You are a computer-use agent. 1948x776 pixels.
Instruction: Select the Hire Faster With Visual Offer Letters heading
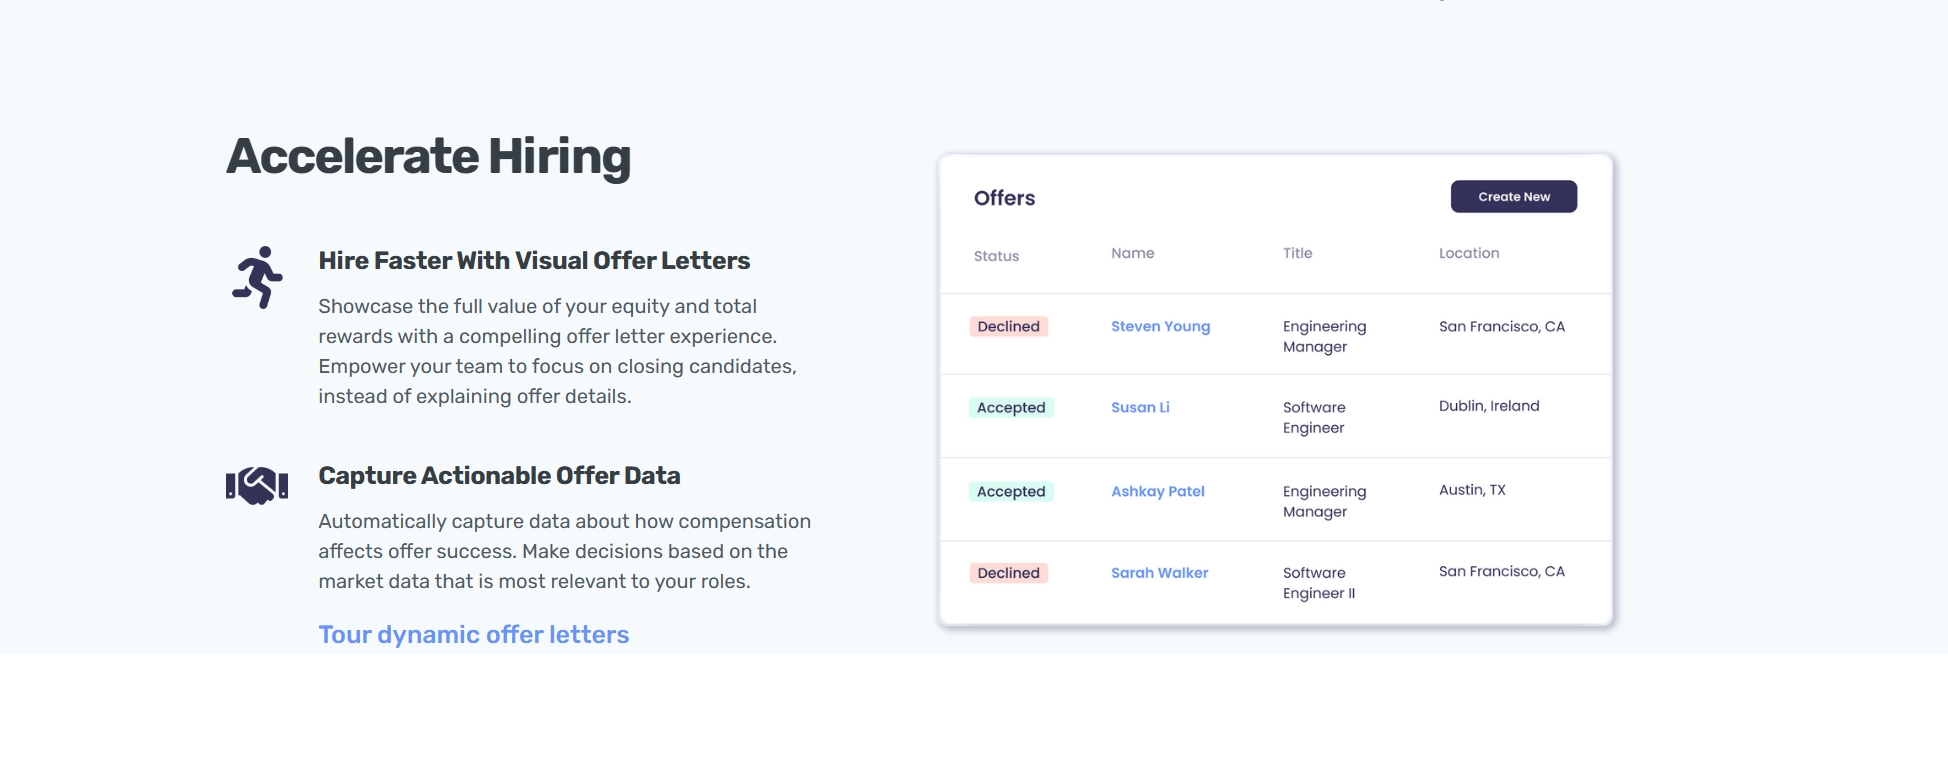tap(534, 261)
